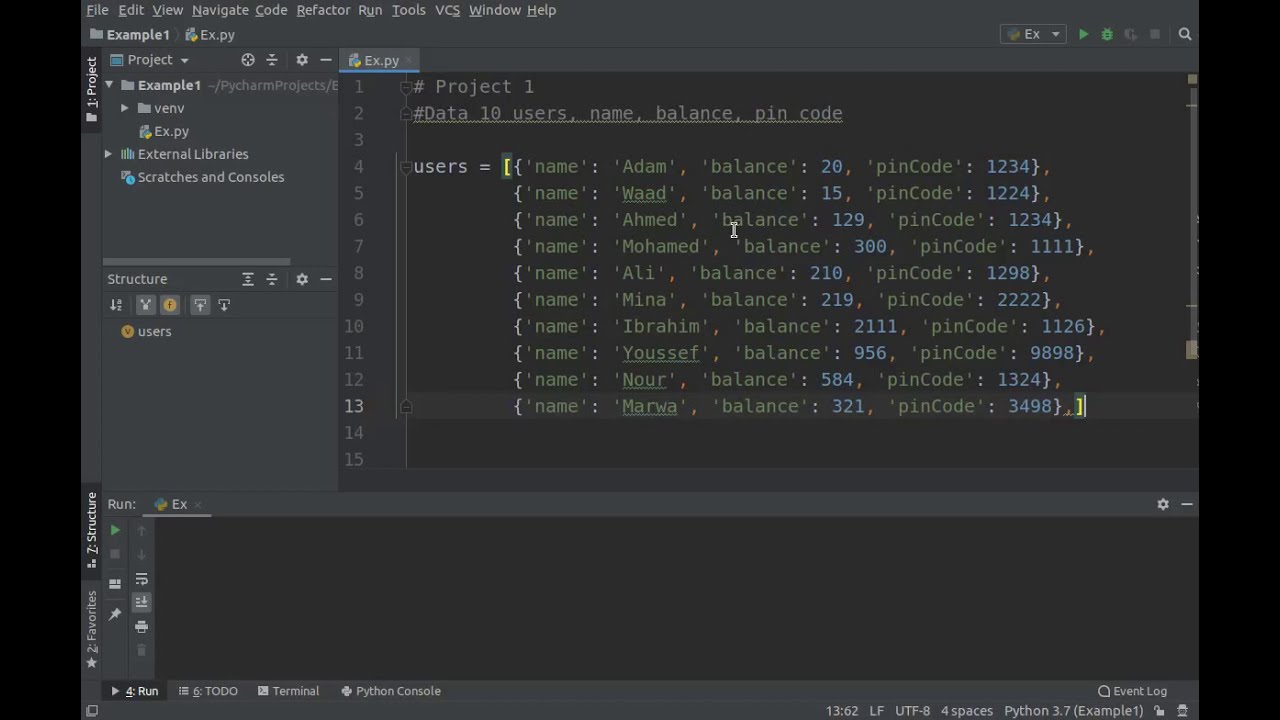The width and height of the screenshot is (1280, 720).
Task: Open Run panel settings gear
Action: [1163, 504]
